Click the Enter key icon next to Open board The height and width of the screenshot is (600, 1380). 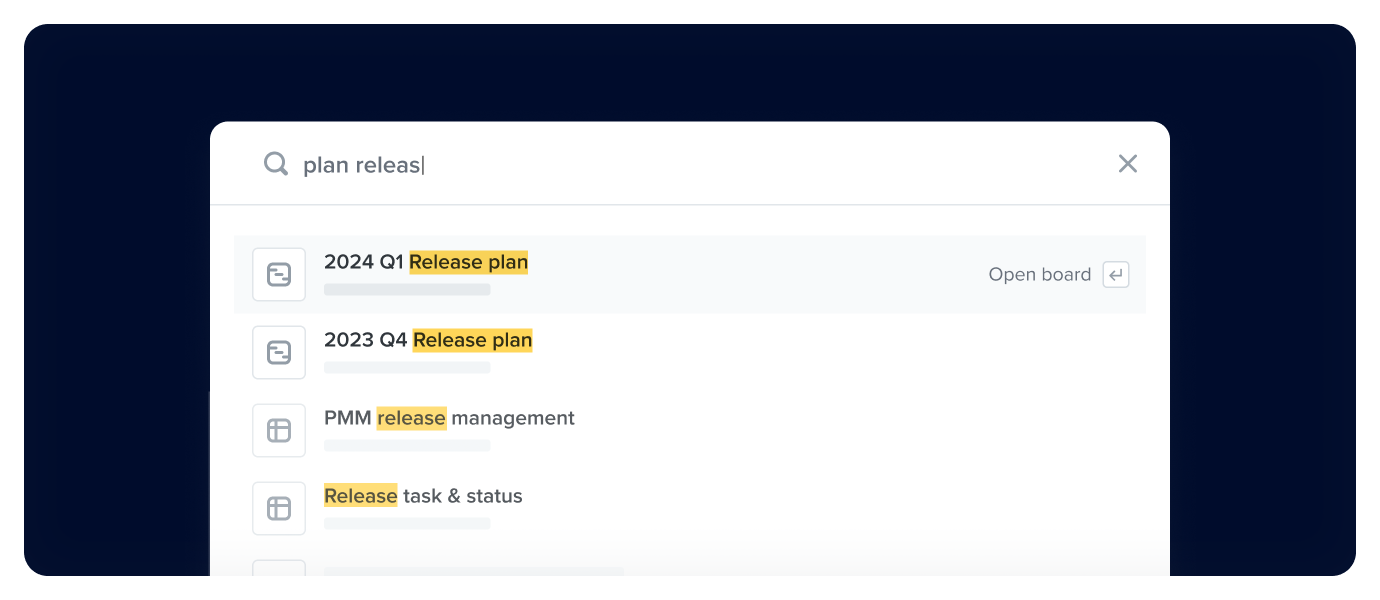[x=1116, y=274]
